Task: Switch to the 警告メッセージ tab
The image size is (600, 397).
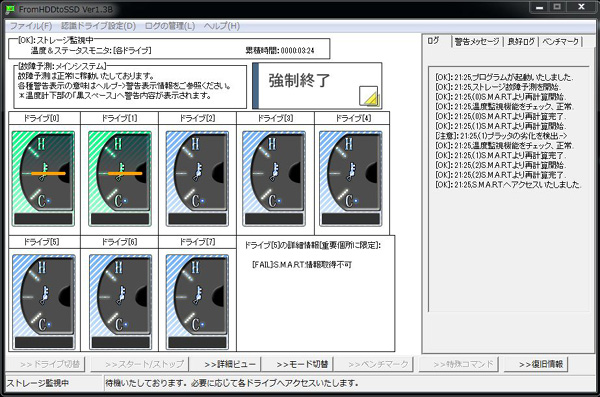Action: (477, 41)
